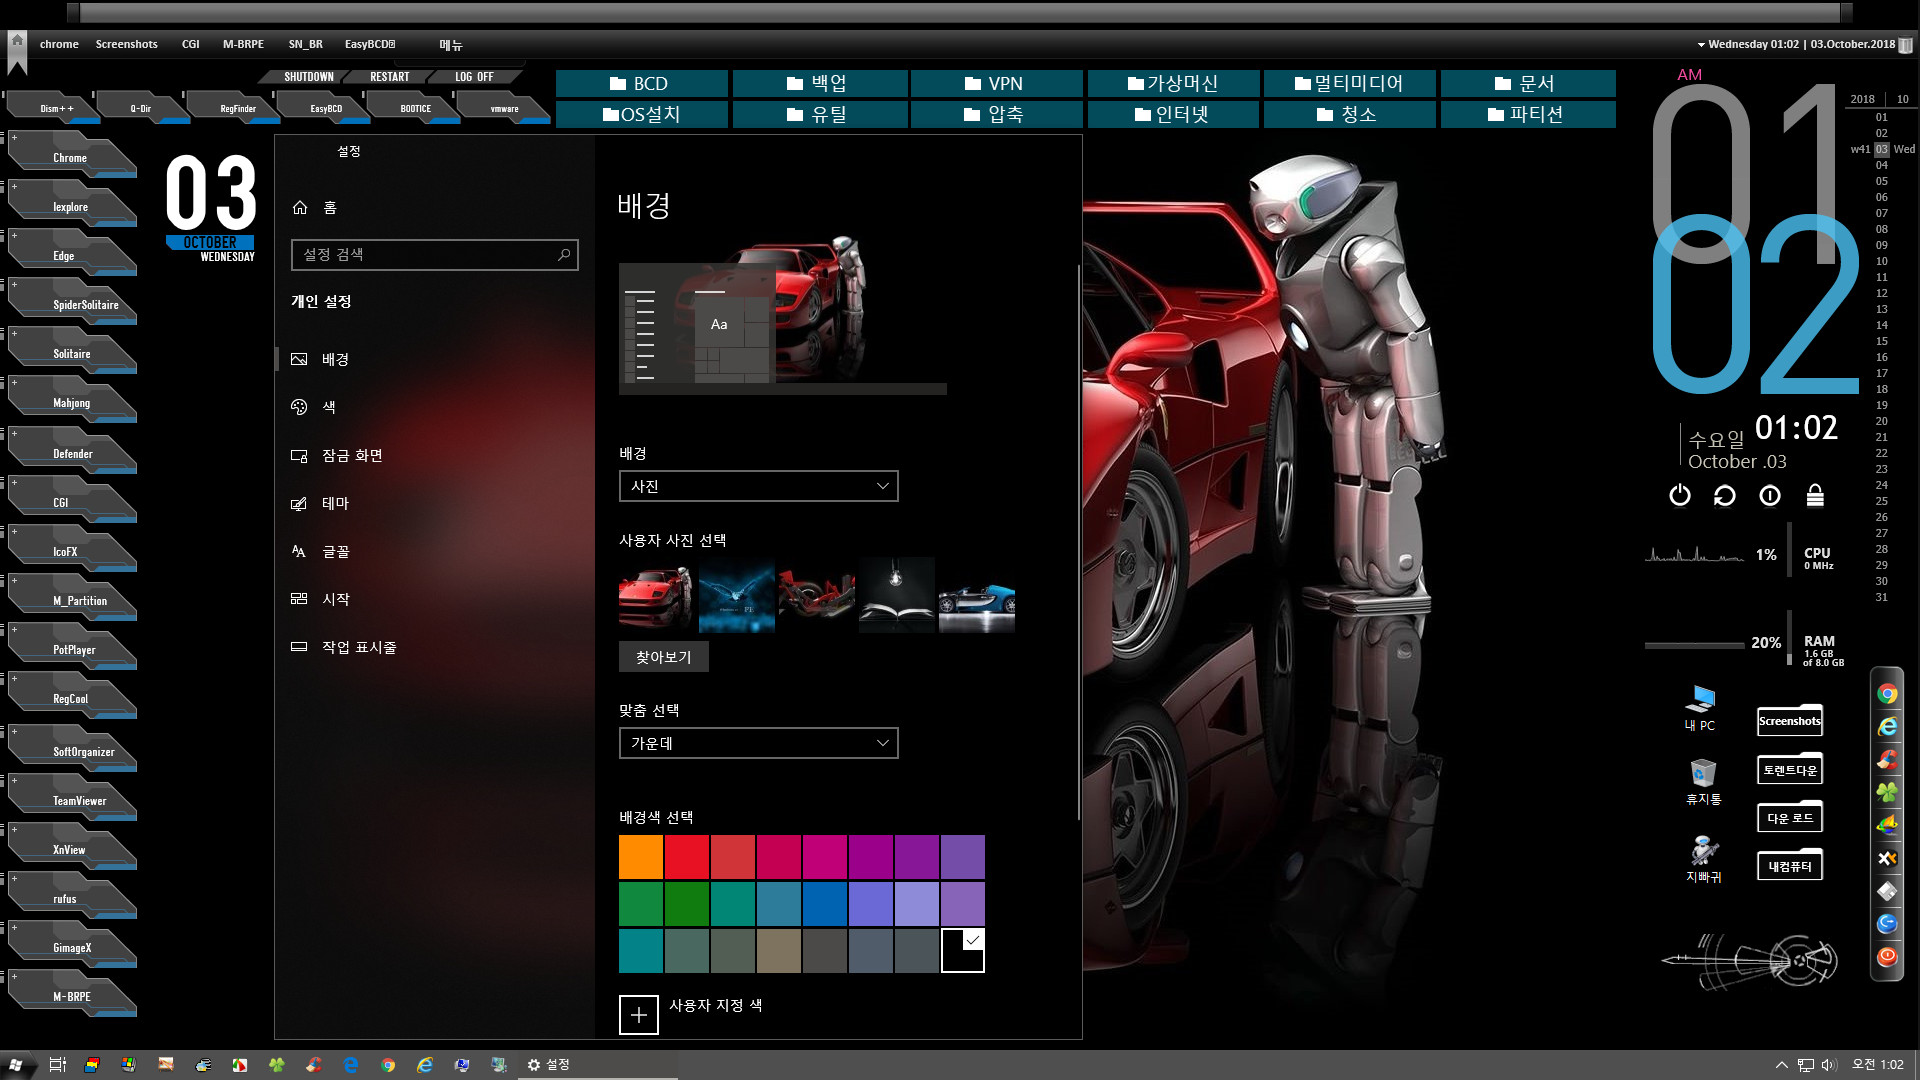1920x1080 pixels.
Task: Open the 내 PC desktop icon
Action: 1700,708
